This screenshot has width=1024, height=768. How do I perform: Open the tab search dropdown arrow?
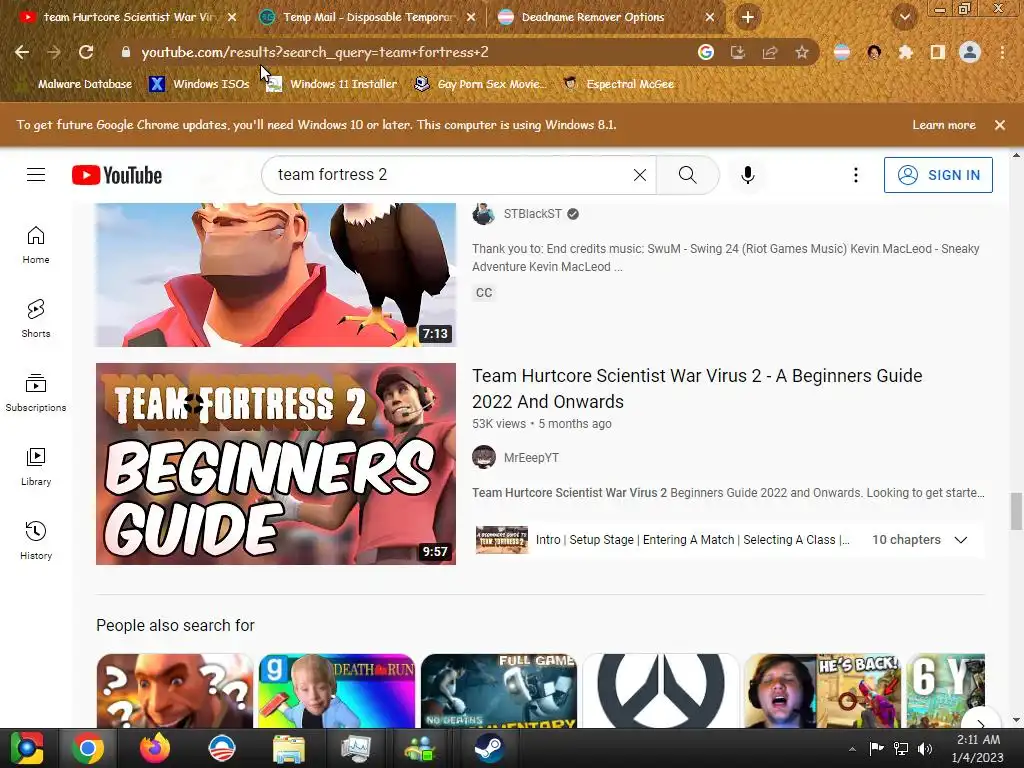905,18
